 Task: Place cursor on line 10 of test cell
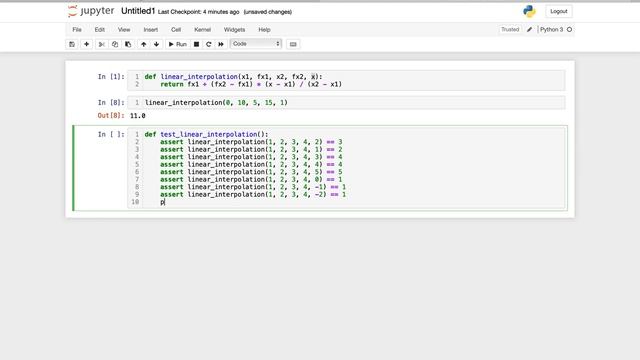162,202
